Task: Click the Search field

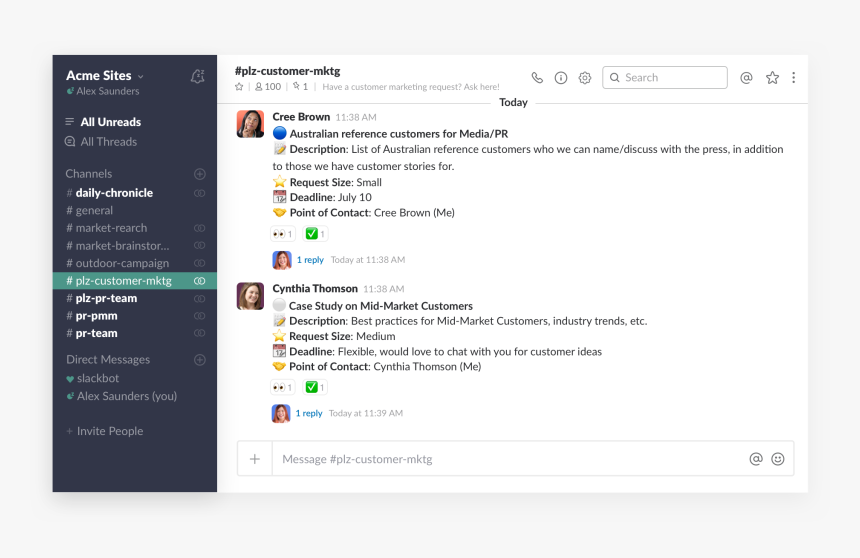Action: tap(665, 77)
